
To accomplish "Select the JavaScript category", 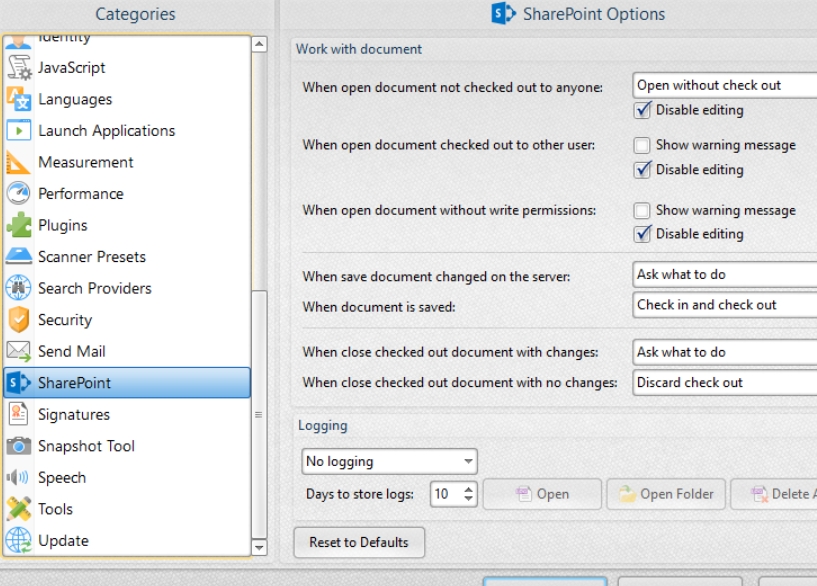I will [127, 68].
